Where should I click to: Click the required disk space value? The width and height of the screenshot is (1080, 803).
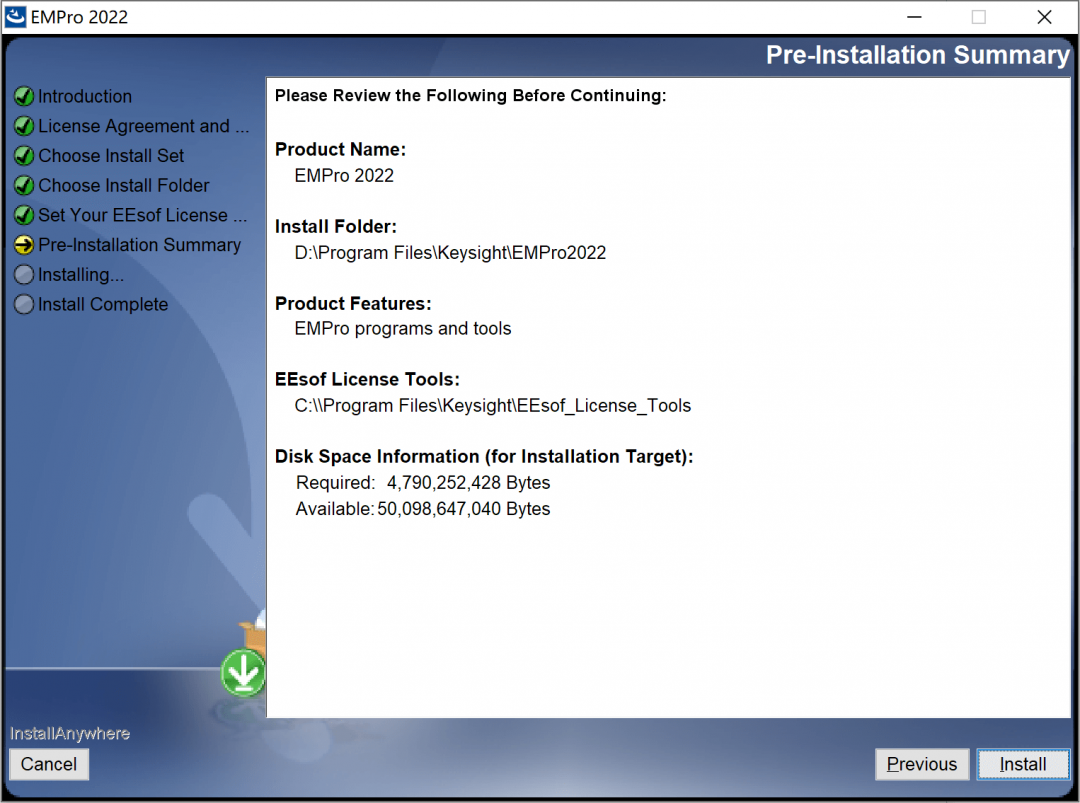(468, 483)
